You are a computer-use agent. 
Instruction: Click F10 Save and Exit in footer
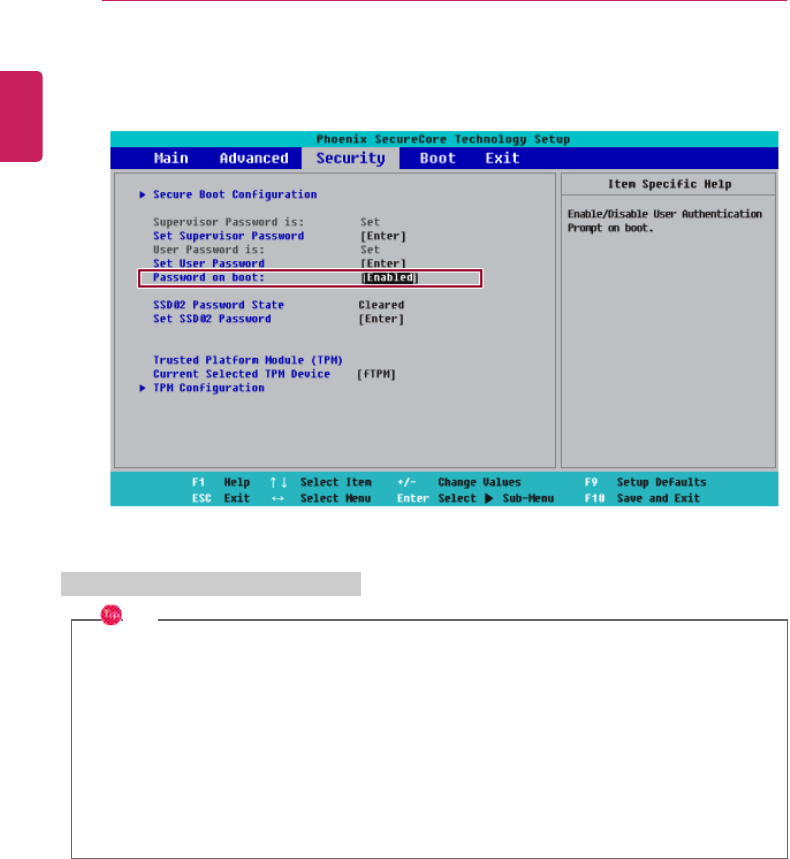(642, 499)
